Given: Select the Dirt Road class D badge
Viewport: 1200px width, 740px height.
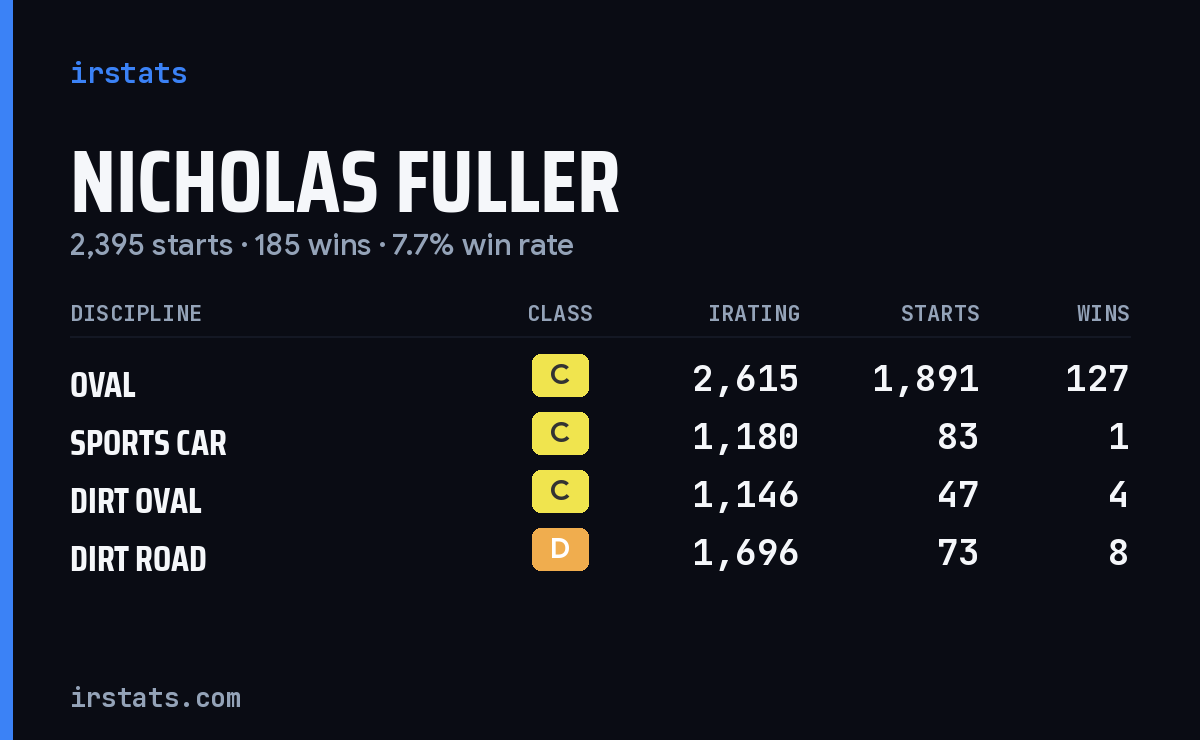Looking at the screenshot, I should (560, 550).
